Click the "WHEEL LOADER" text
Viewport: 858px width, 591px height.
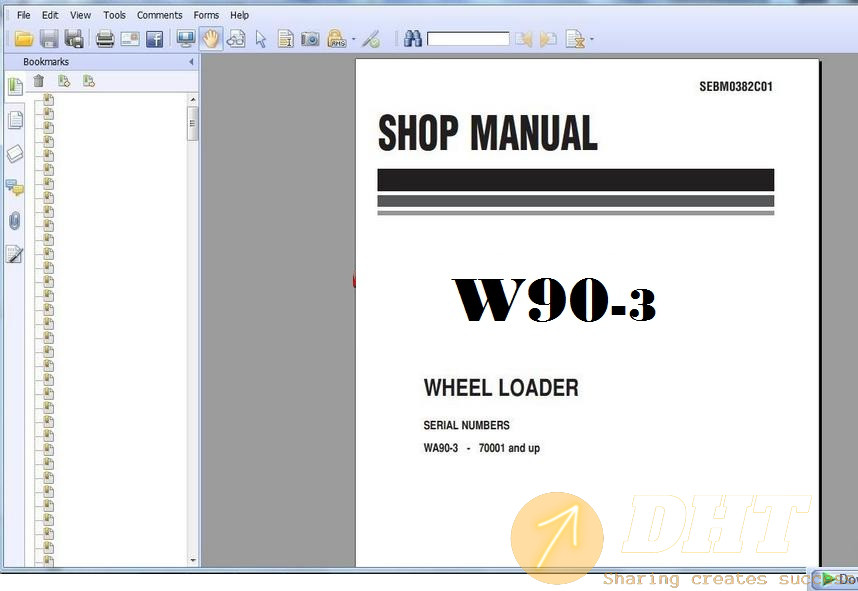pos(501,388)
